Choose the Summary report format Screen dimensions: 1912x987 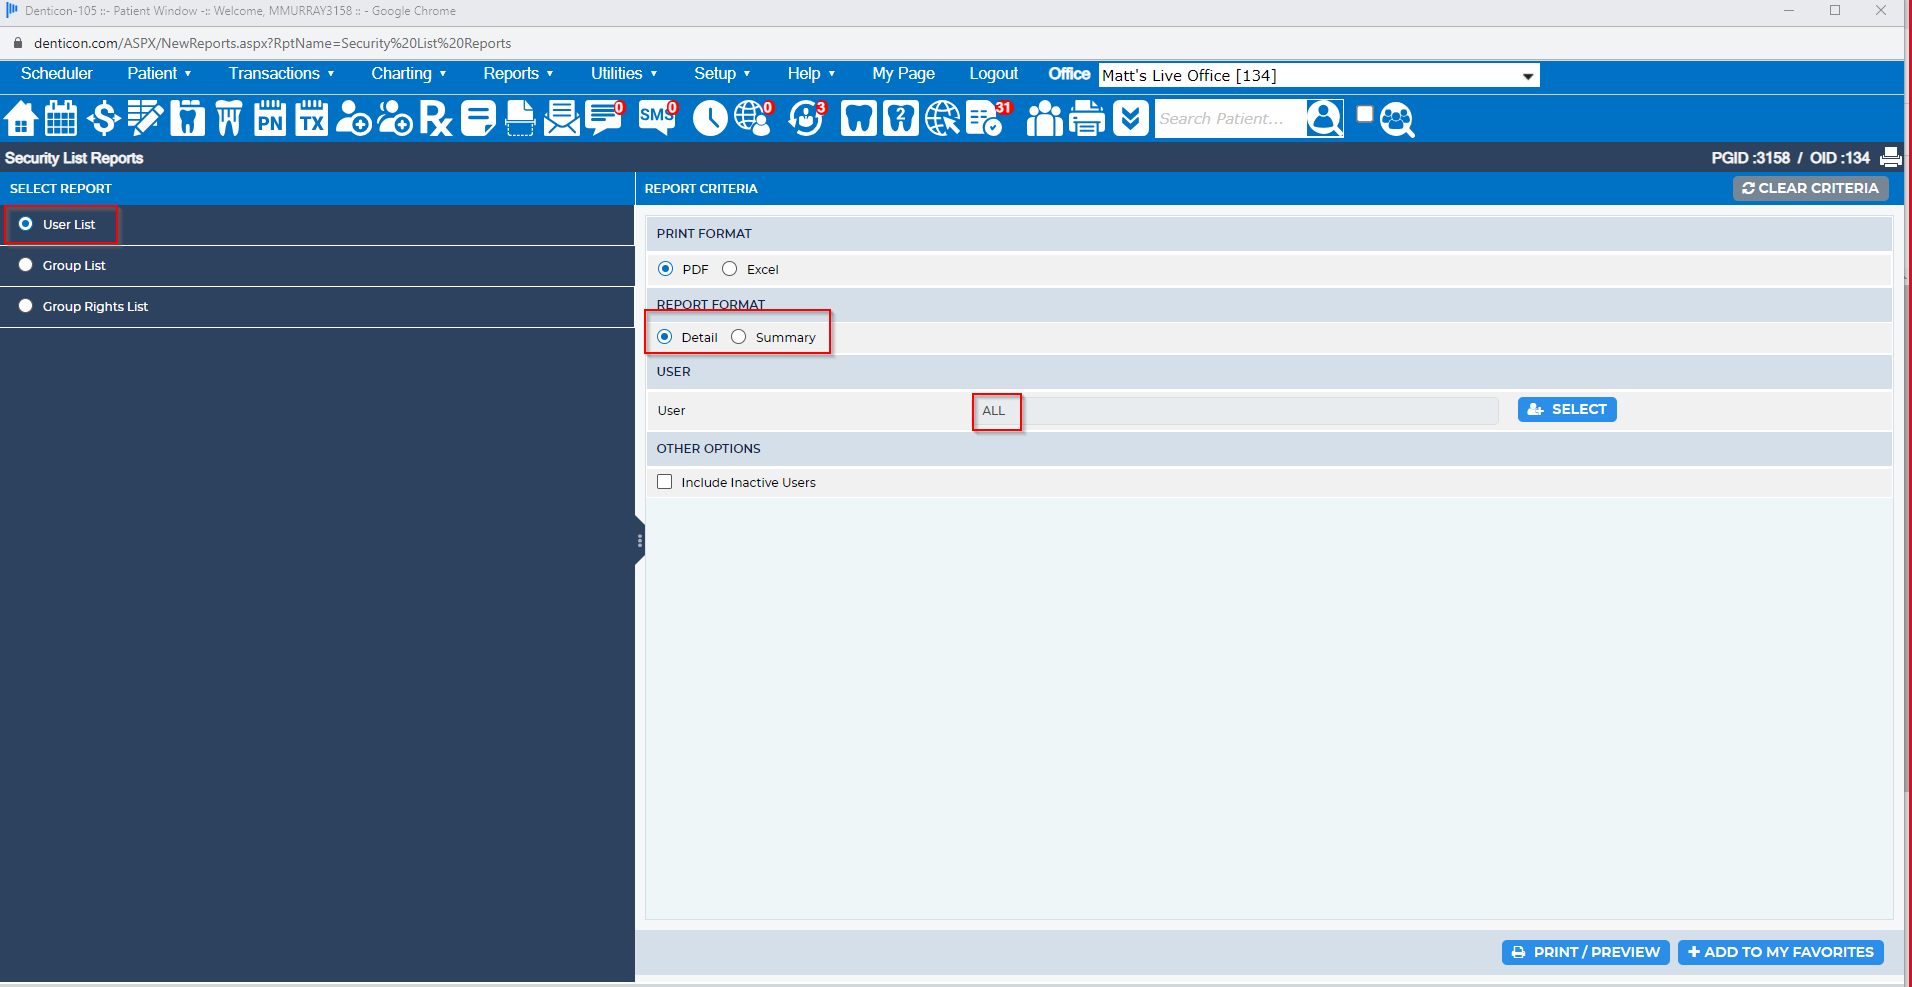(x=738, y=337)
